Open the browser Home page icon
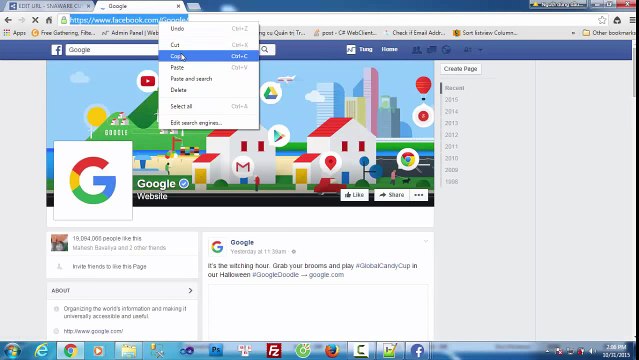This screenshot has height=360, width=639. coord(48,20)
